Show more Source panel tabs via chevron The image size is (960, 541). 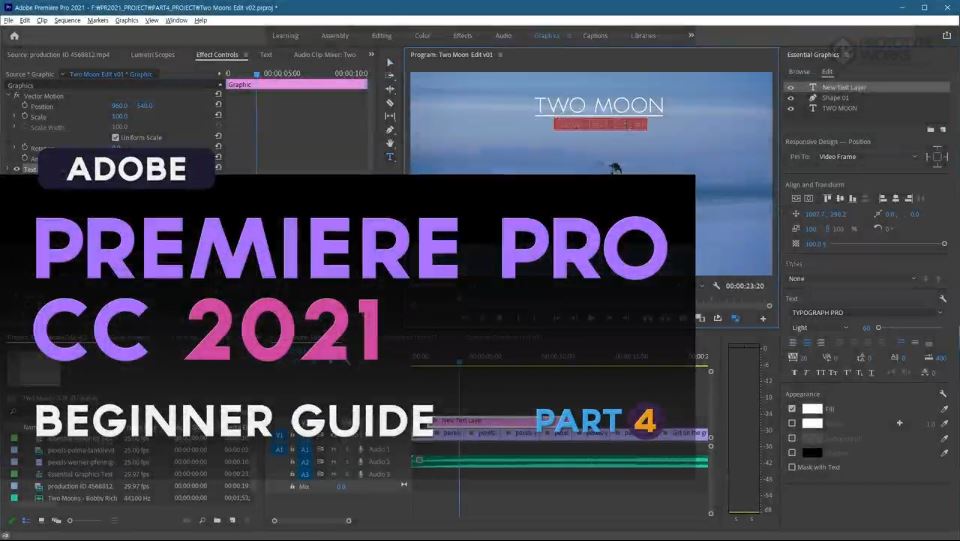point(371,54)
